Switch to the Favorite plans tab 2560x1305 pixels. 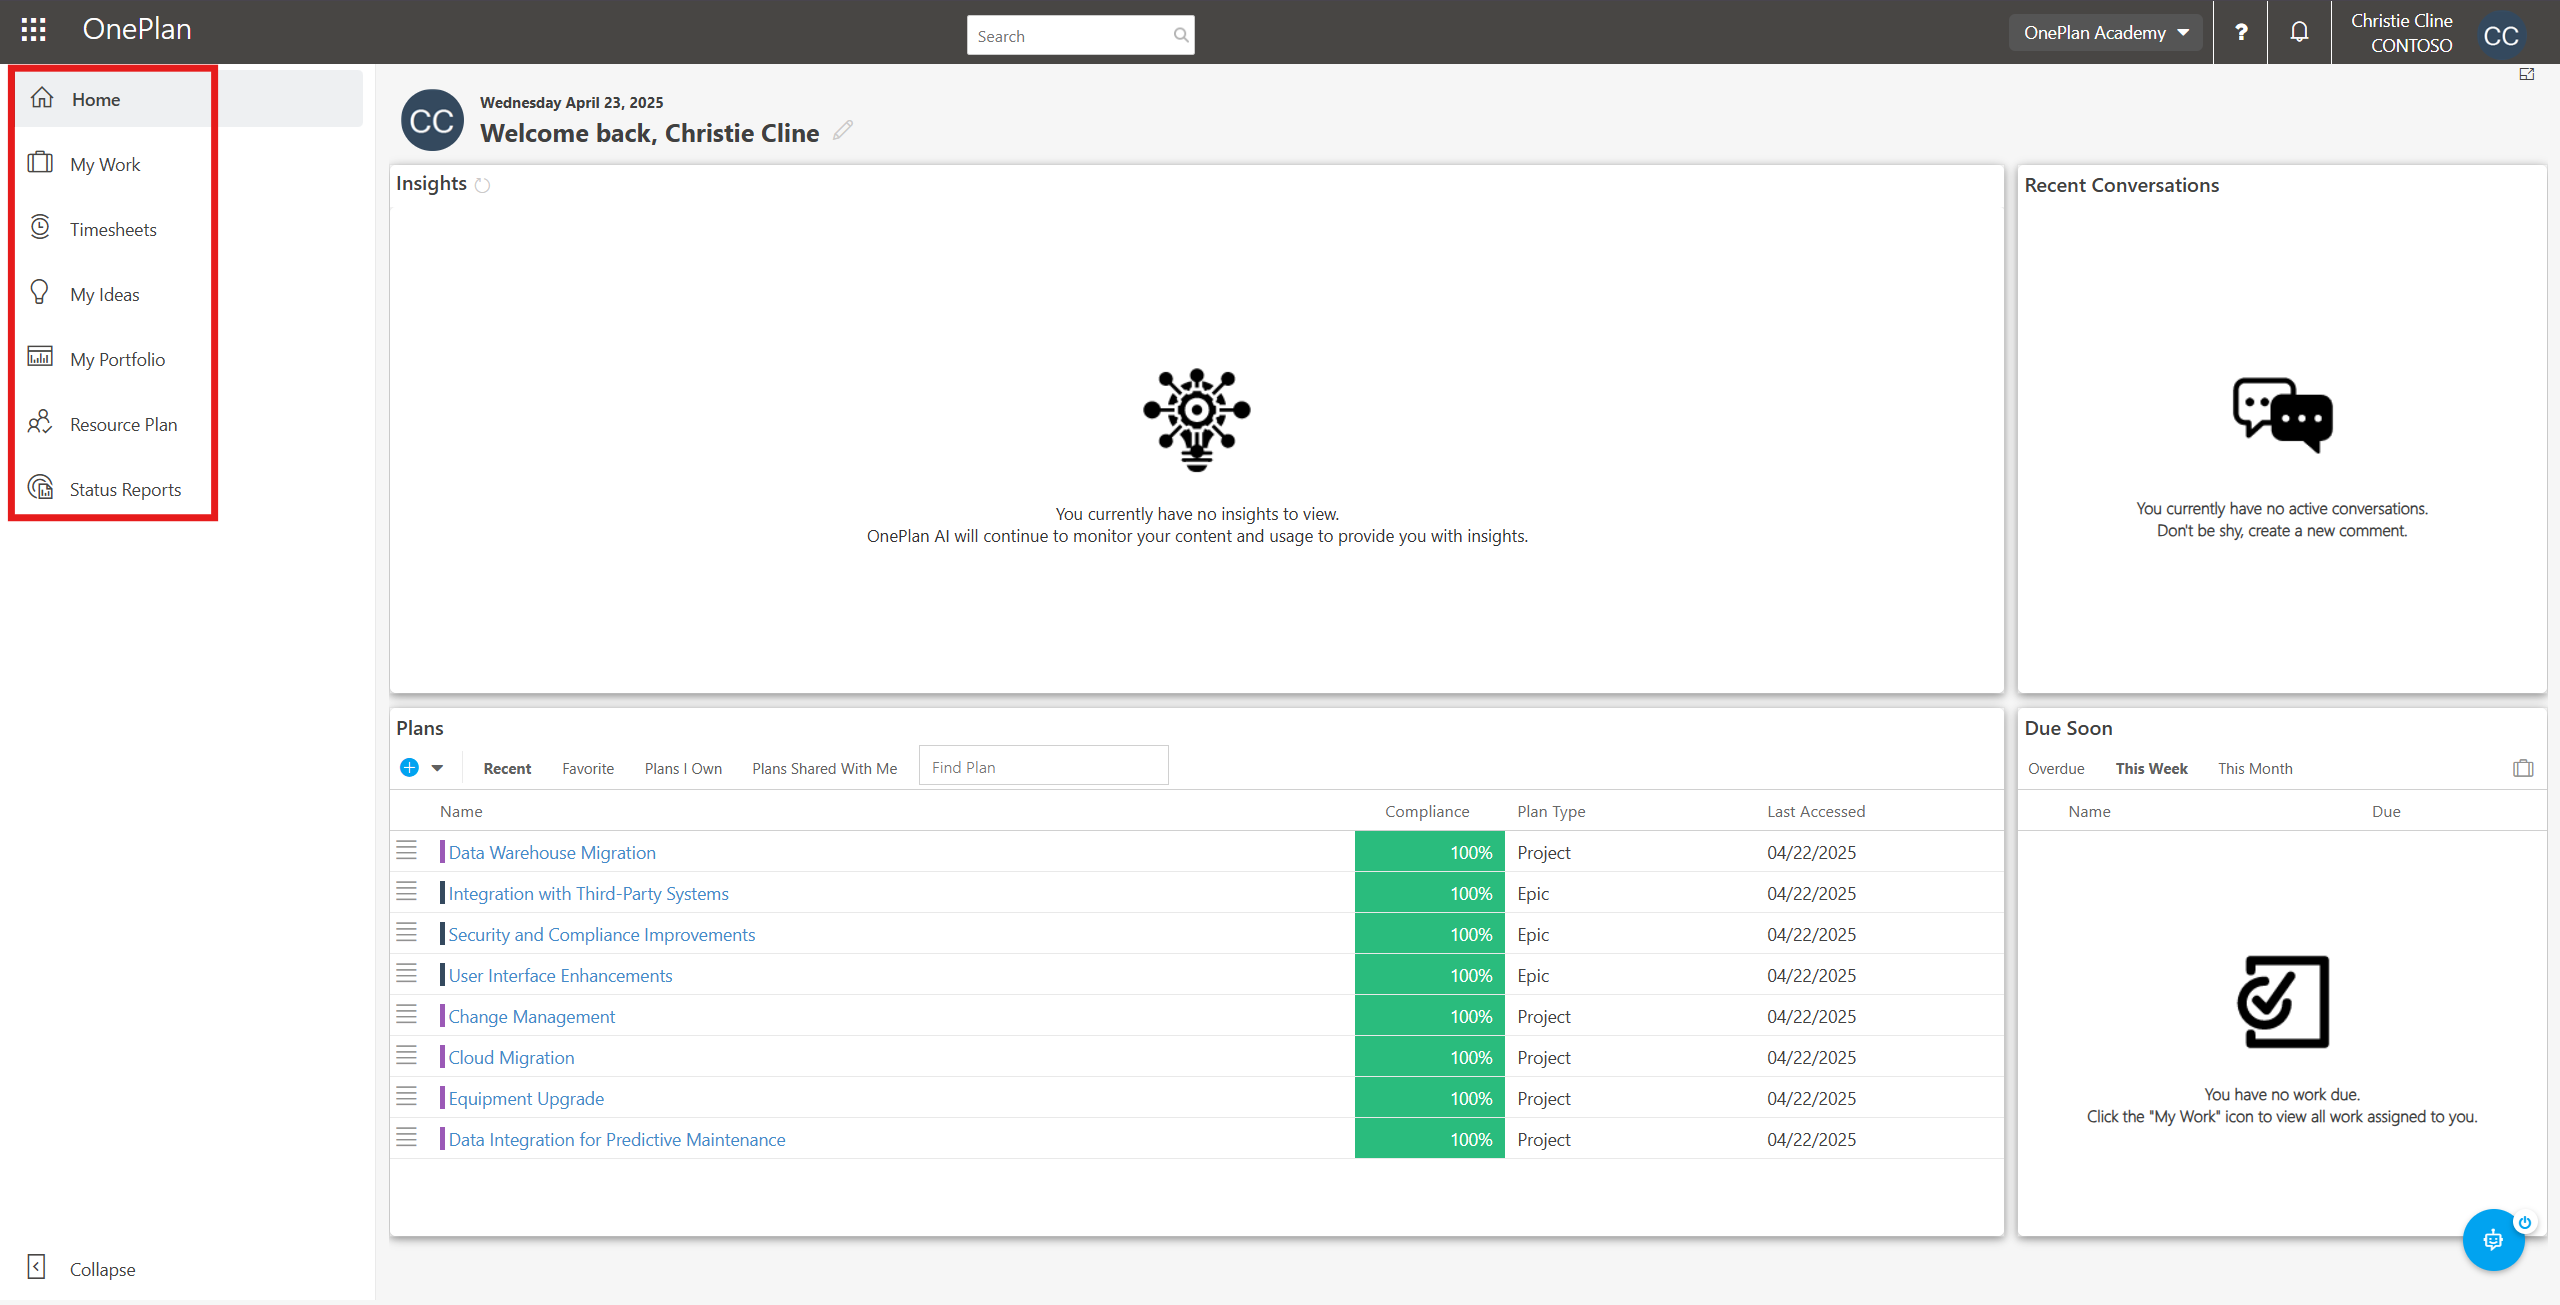(588, 768)
